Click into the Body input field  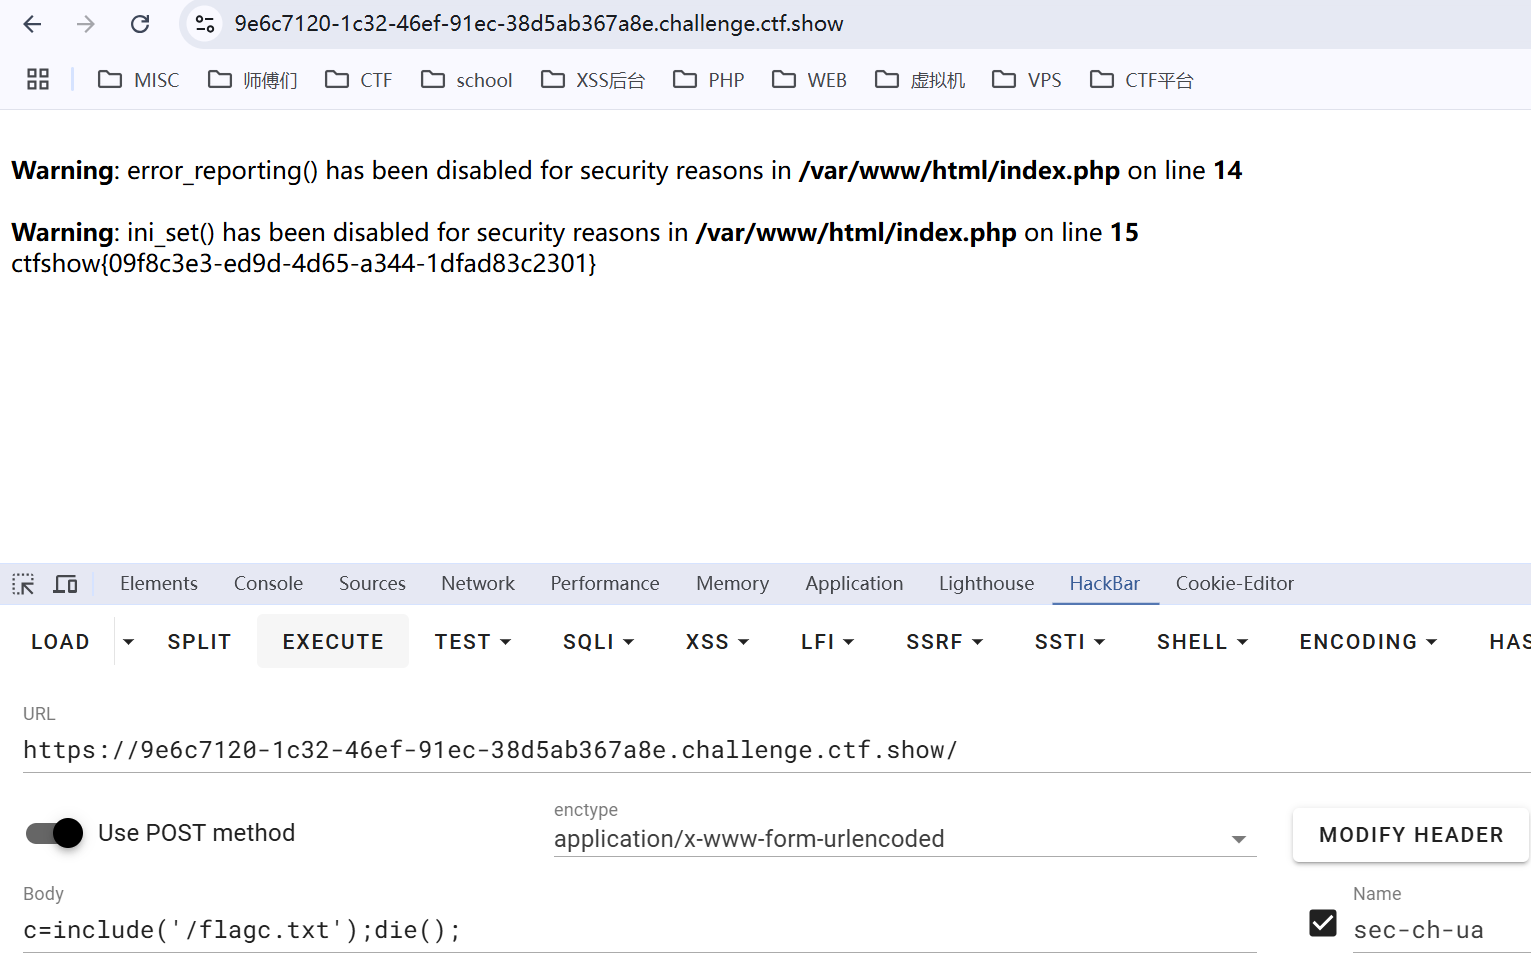638,930
